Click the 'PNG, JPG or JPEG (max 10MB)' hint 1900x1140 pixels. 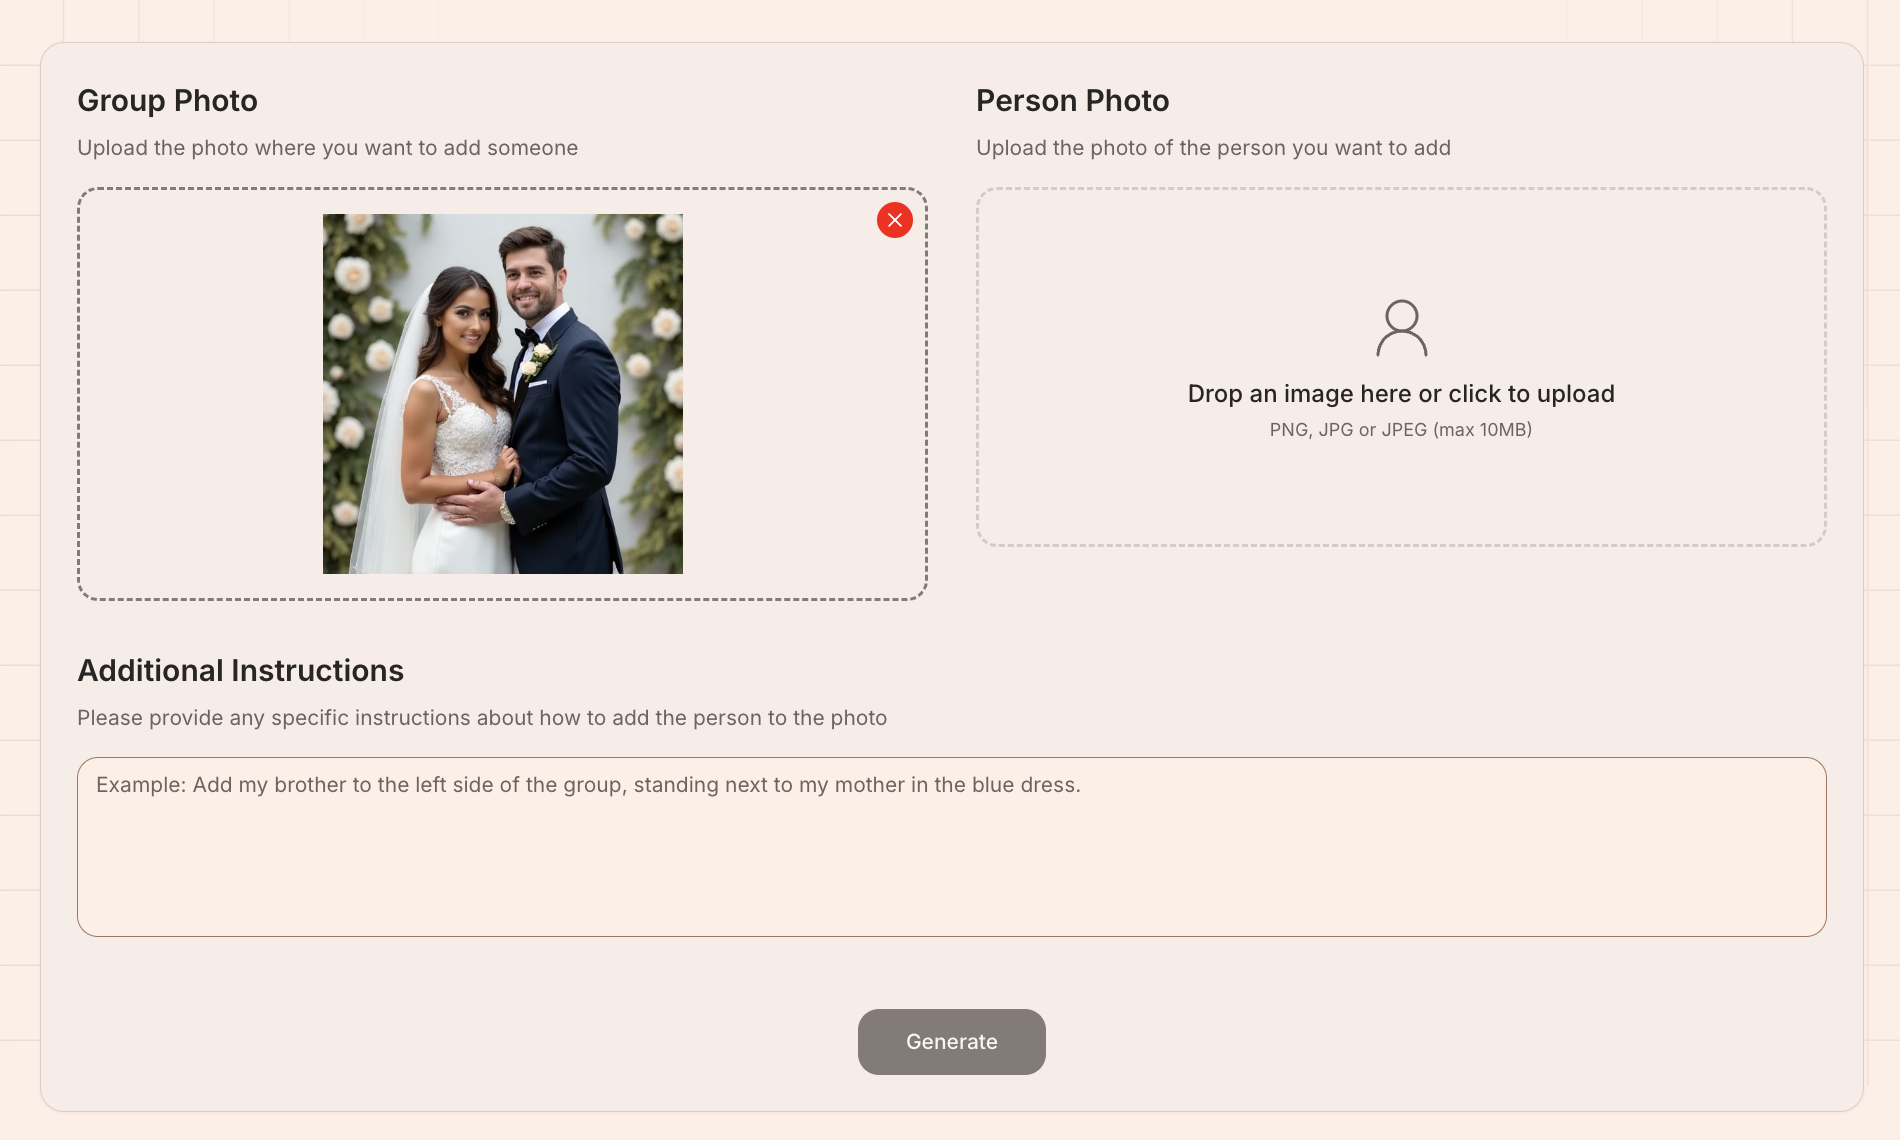[1400, 430]
